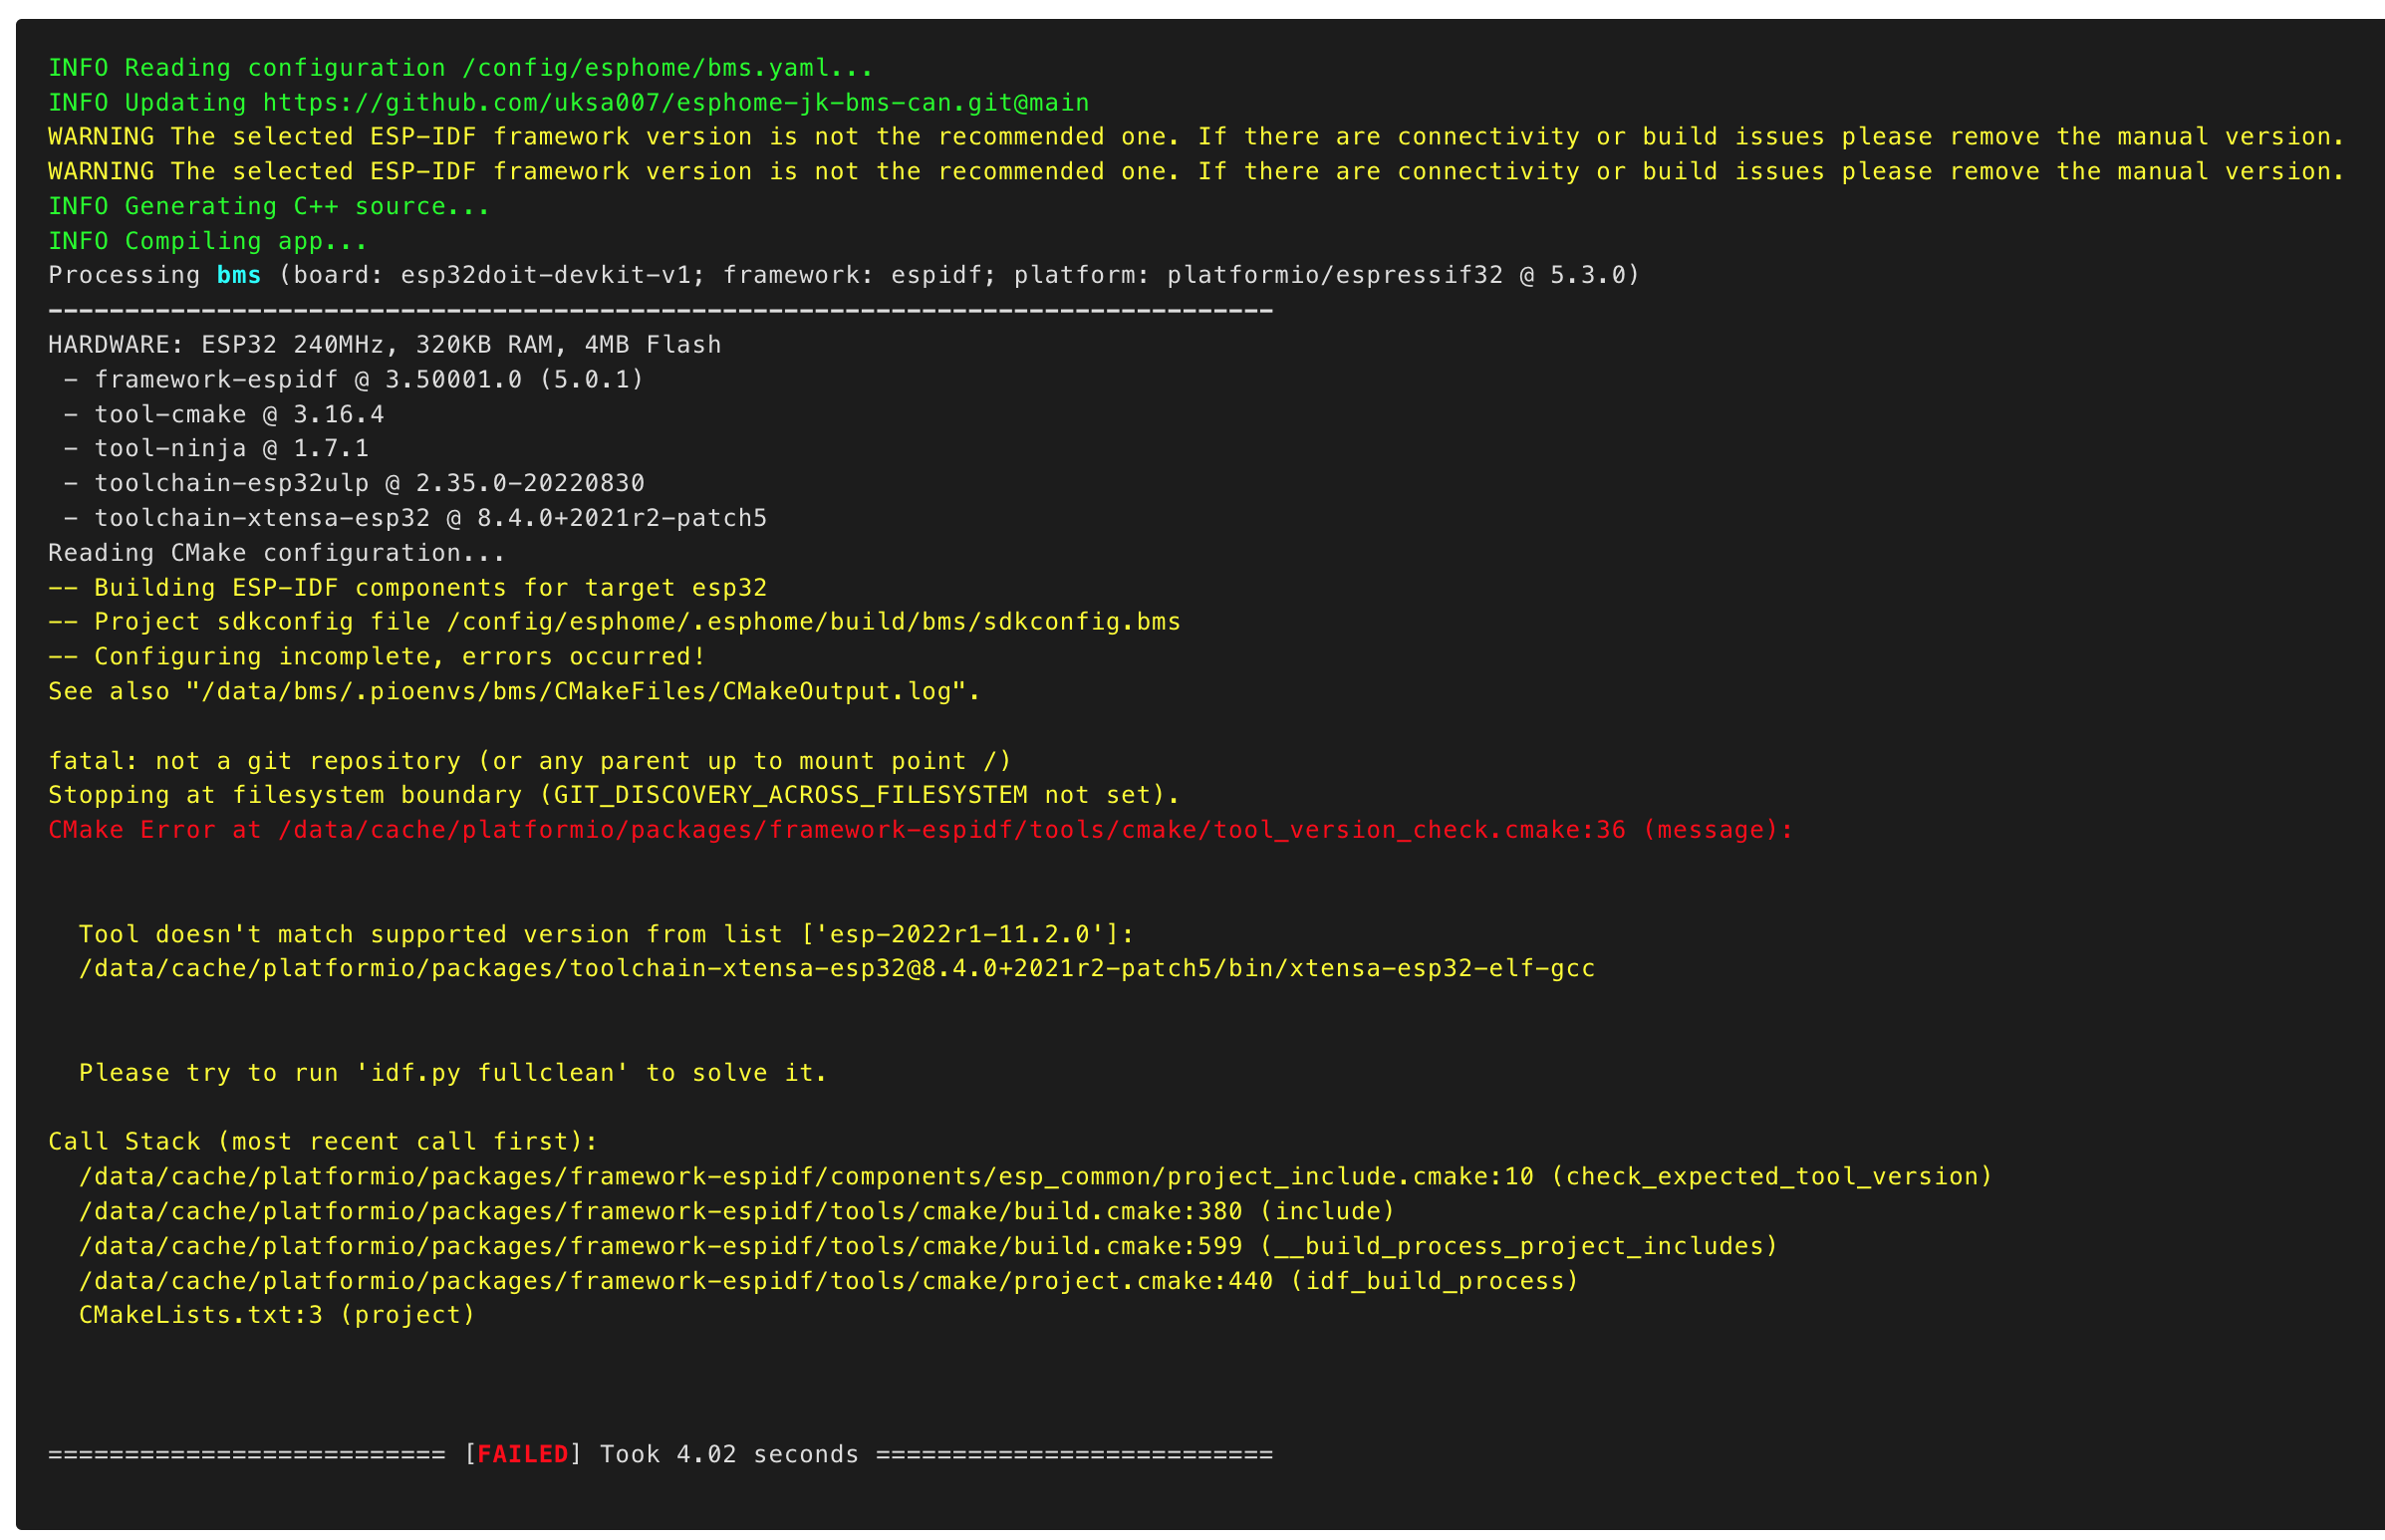This screenshot has width=2385, height=1540.
Task: Click 'Took 4.02 seconds' text
Action: (729, 1454)
